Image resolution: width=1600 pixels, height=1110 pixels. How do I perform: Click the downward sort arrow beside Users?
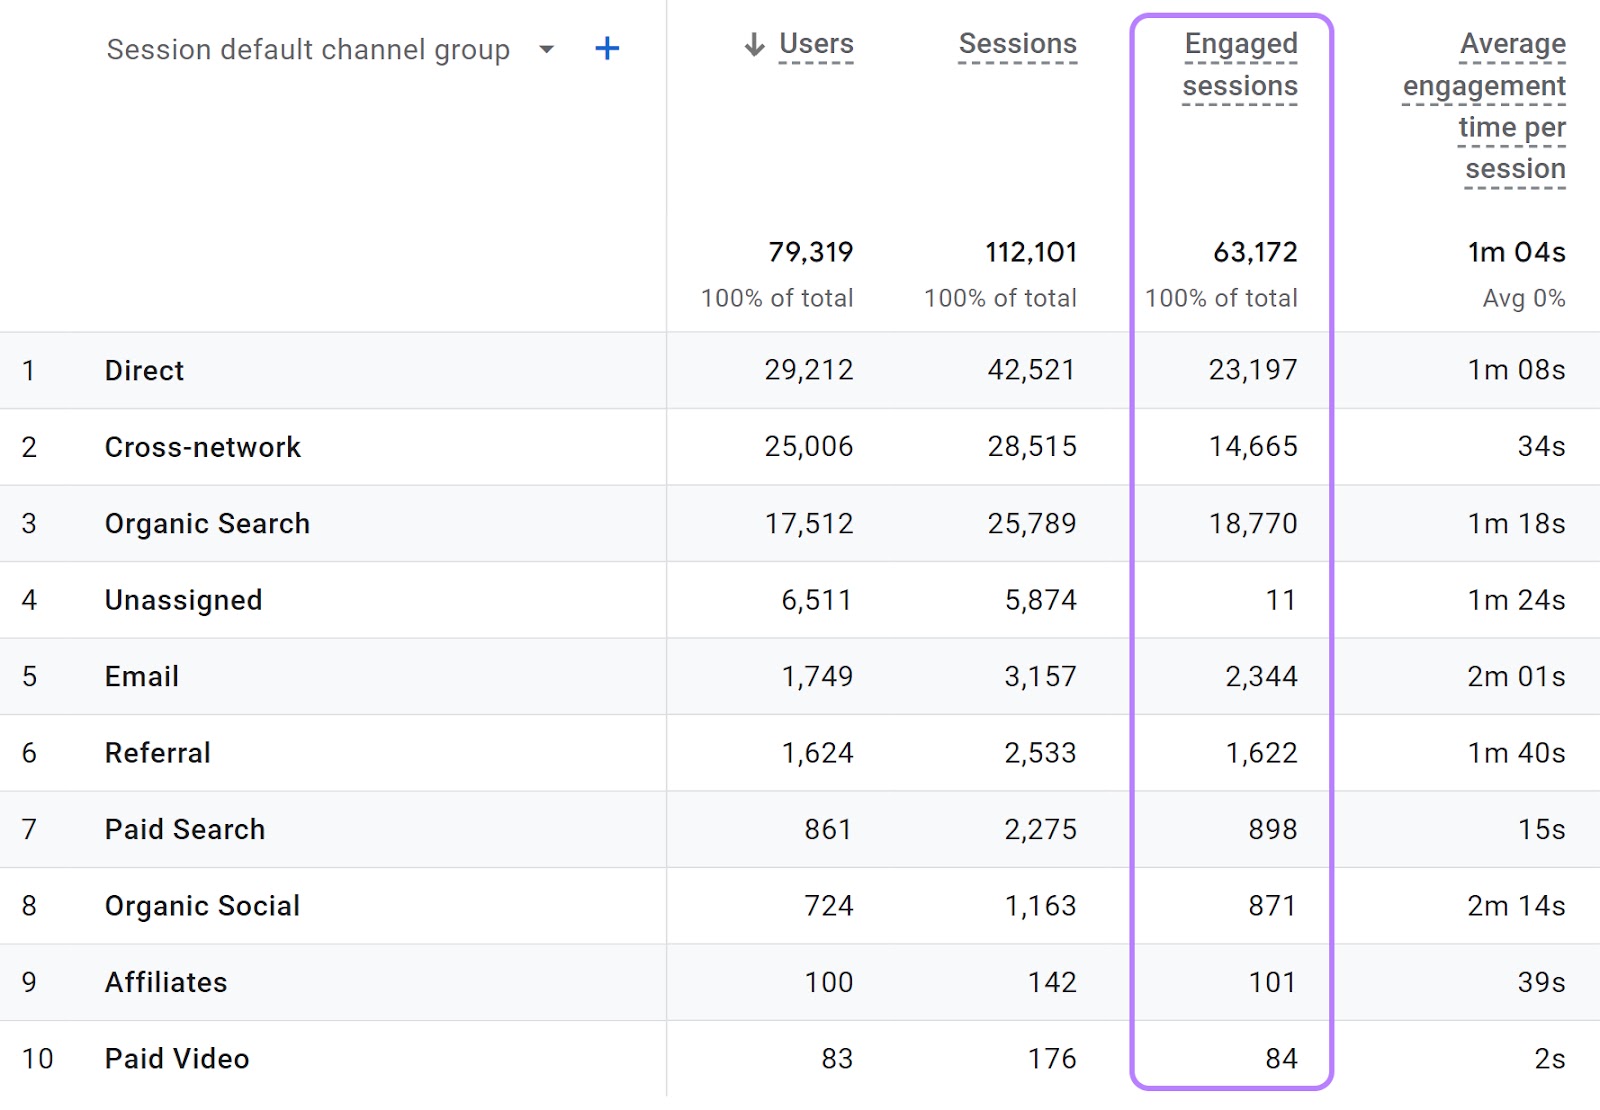pyautogui.click(x=752, y=44)
